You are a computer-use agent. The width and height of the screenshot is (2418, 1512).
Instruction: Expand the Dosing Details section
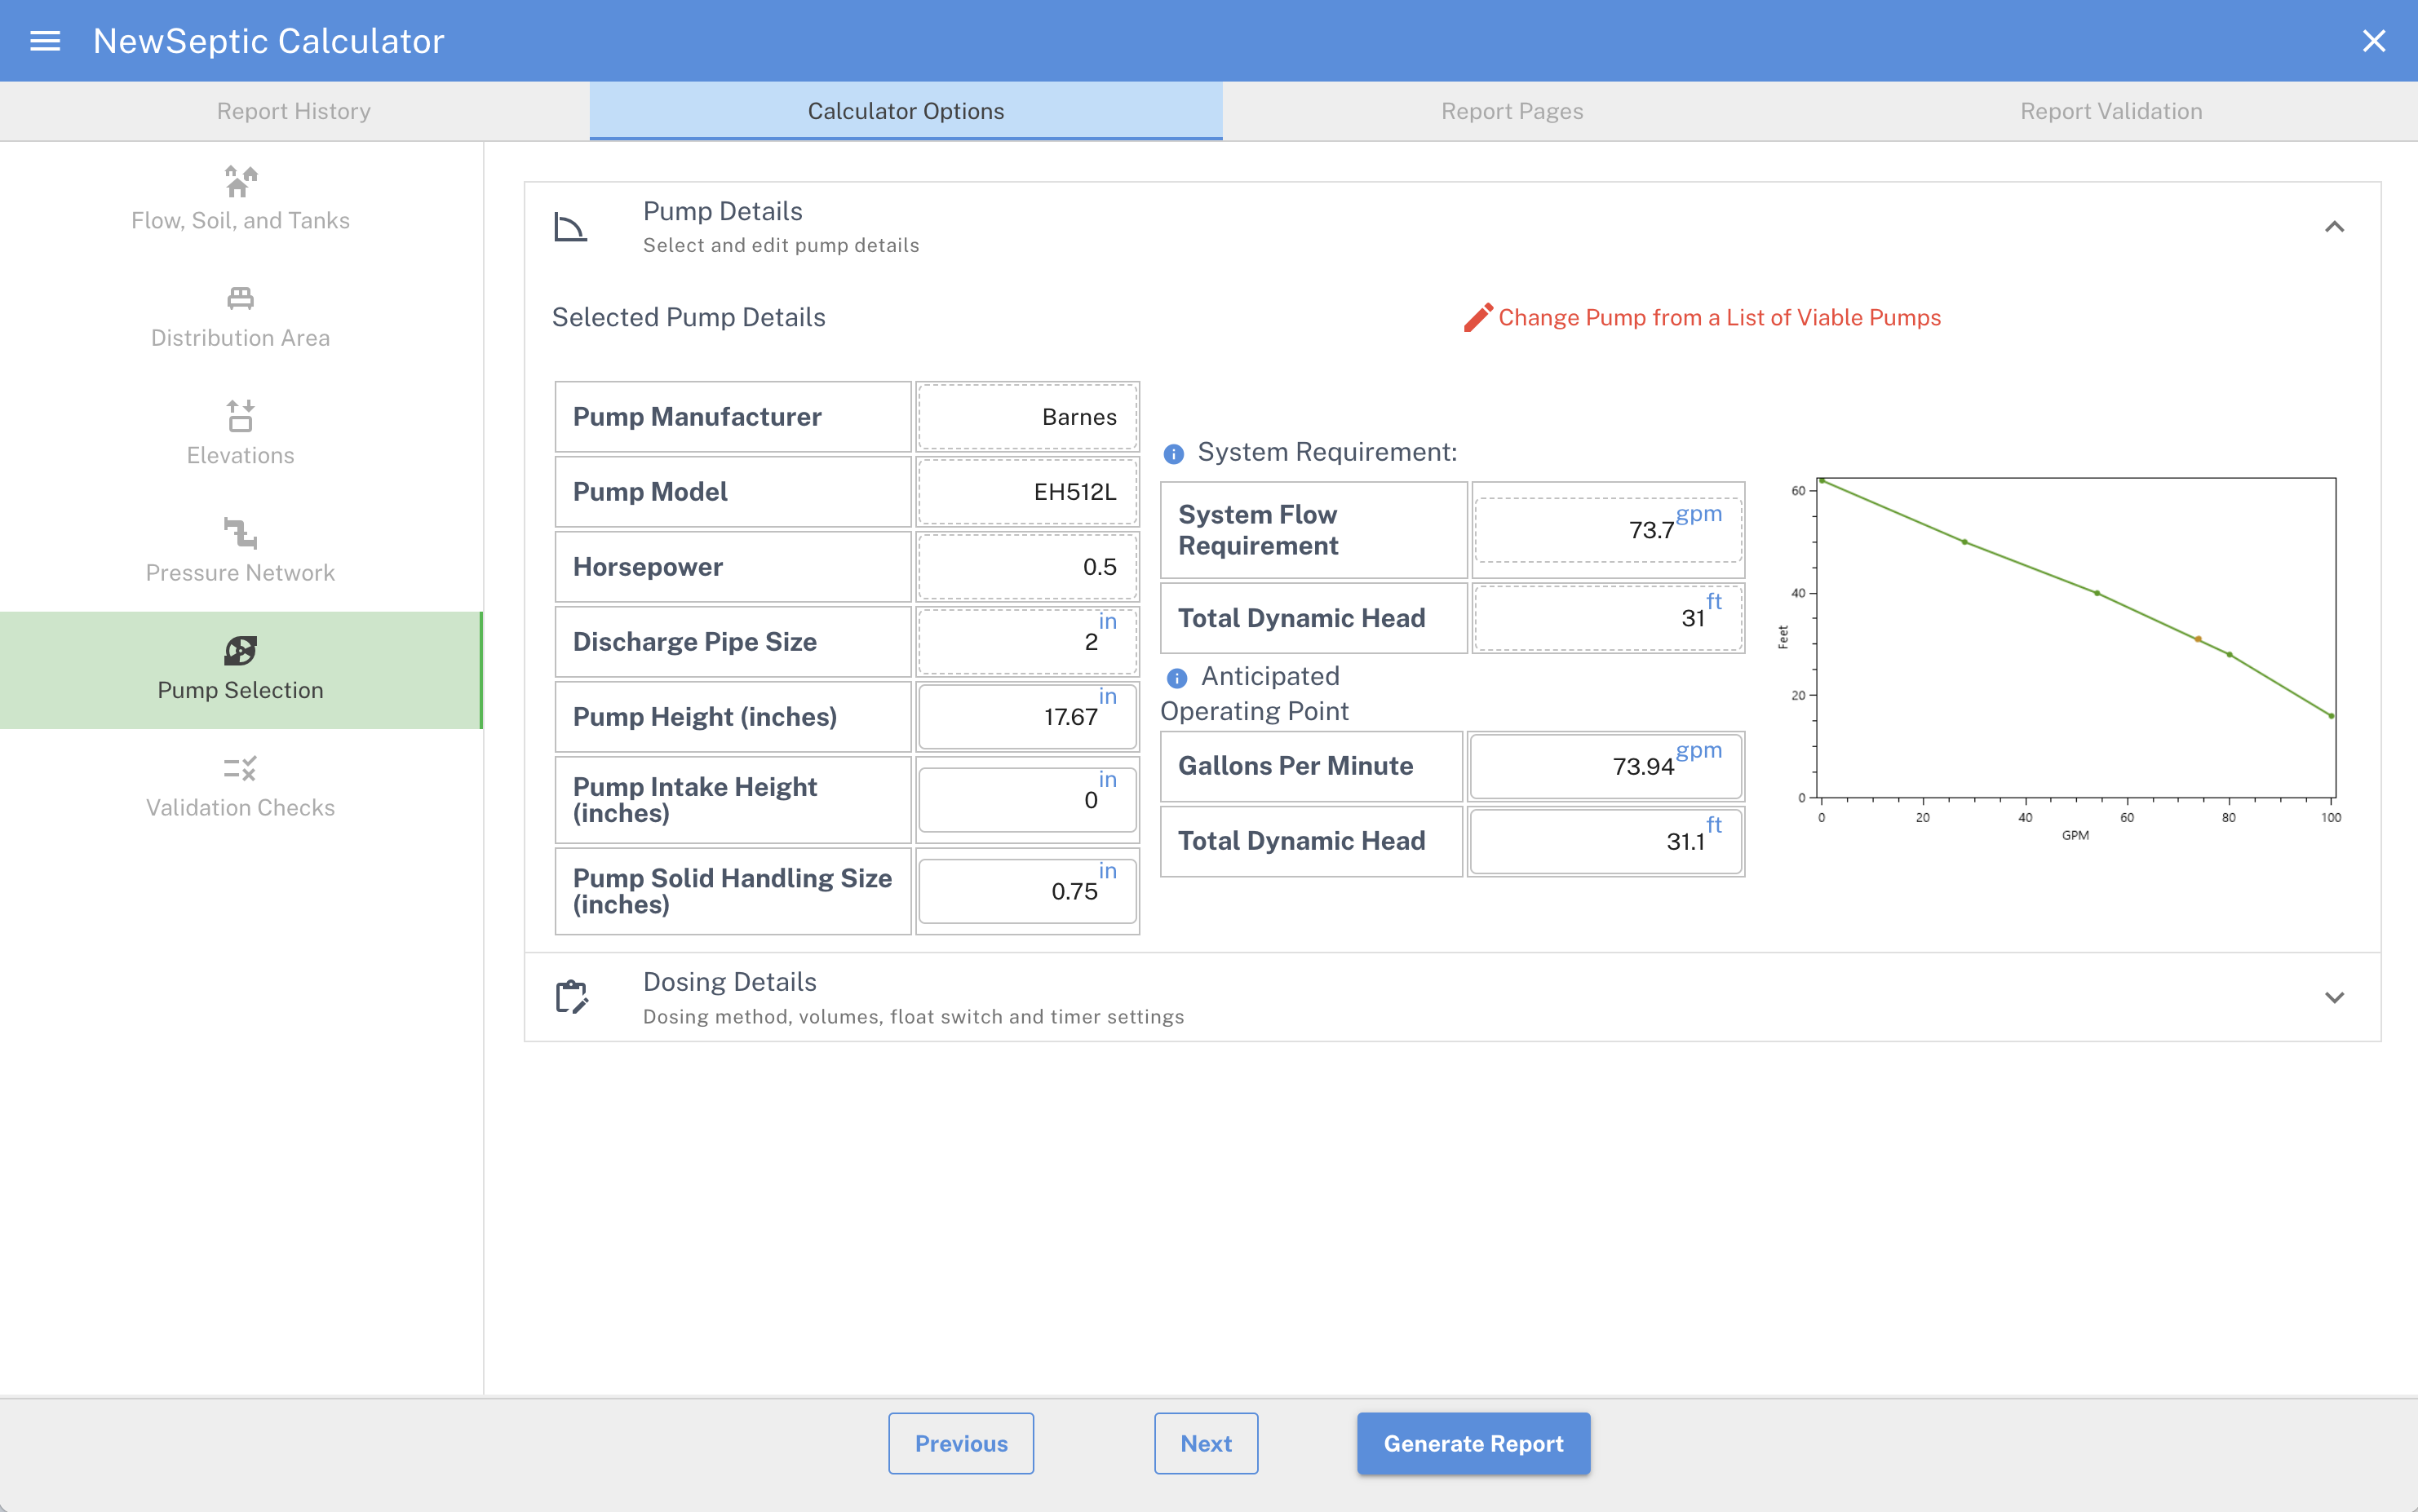pos(2334,998)
